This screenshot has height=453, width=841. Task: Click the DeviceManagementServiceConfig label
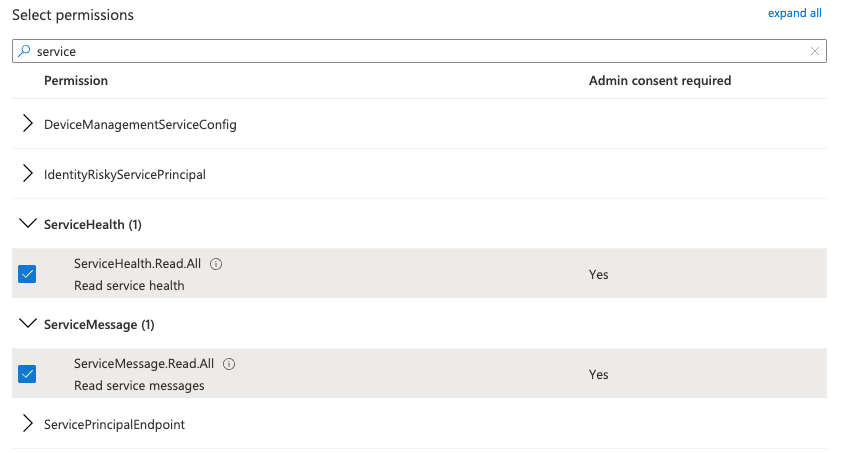coord(140,125)
